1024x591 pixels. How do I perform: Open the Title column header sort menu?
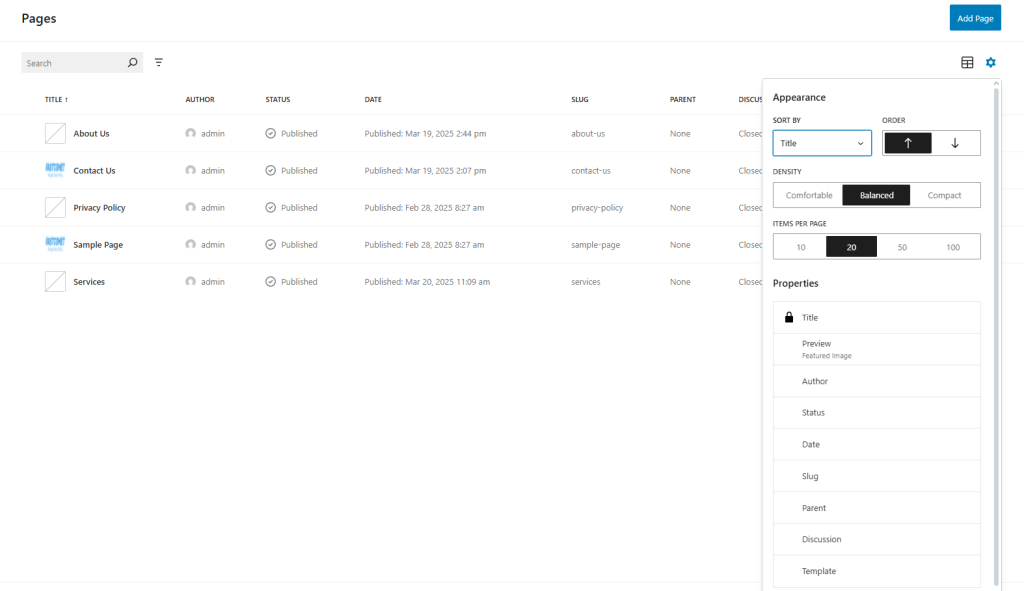[50, 99]
